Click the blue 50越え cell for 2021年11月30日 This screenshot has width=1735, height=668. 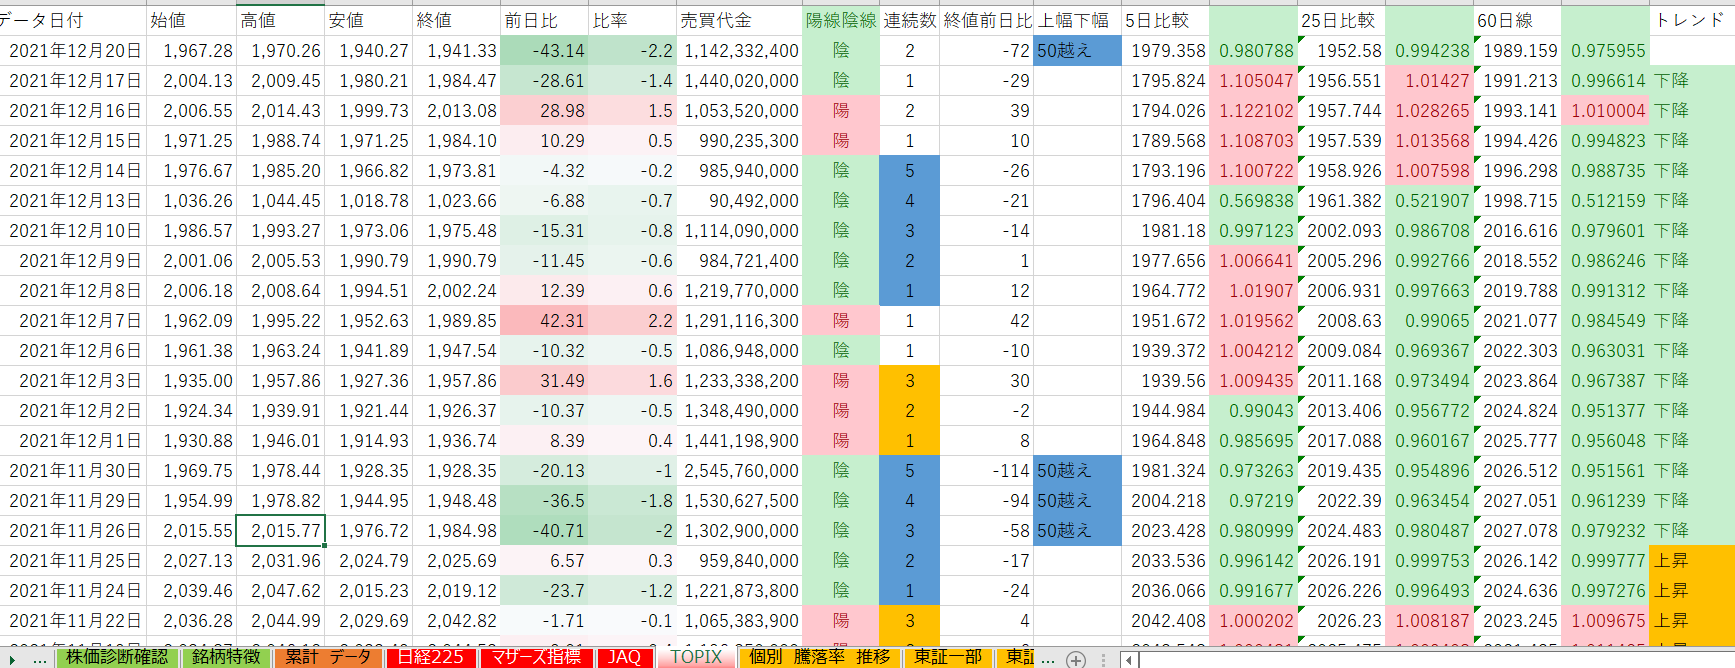click(1077, 471)
